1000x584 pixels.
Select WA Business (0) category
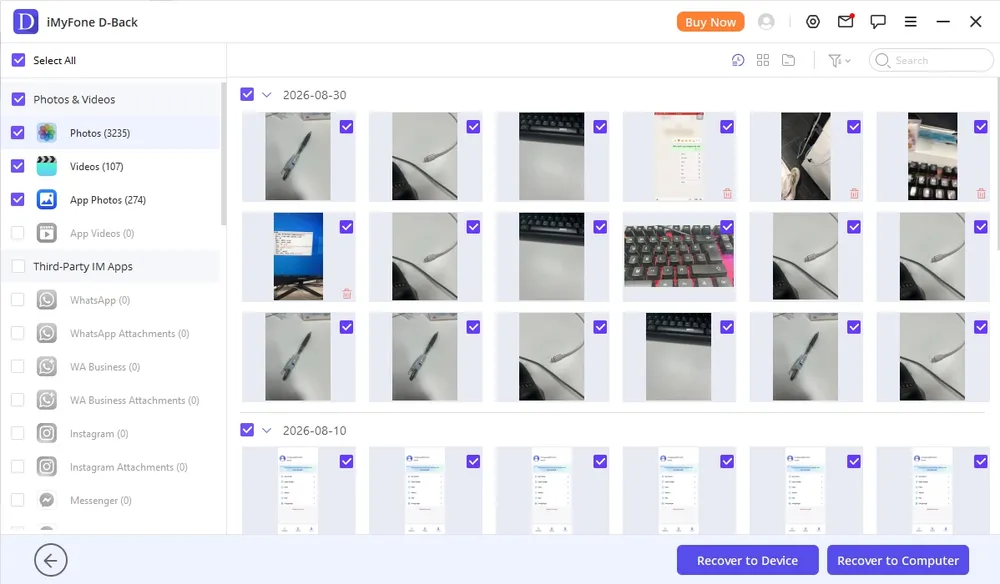(110, 367)
